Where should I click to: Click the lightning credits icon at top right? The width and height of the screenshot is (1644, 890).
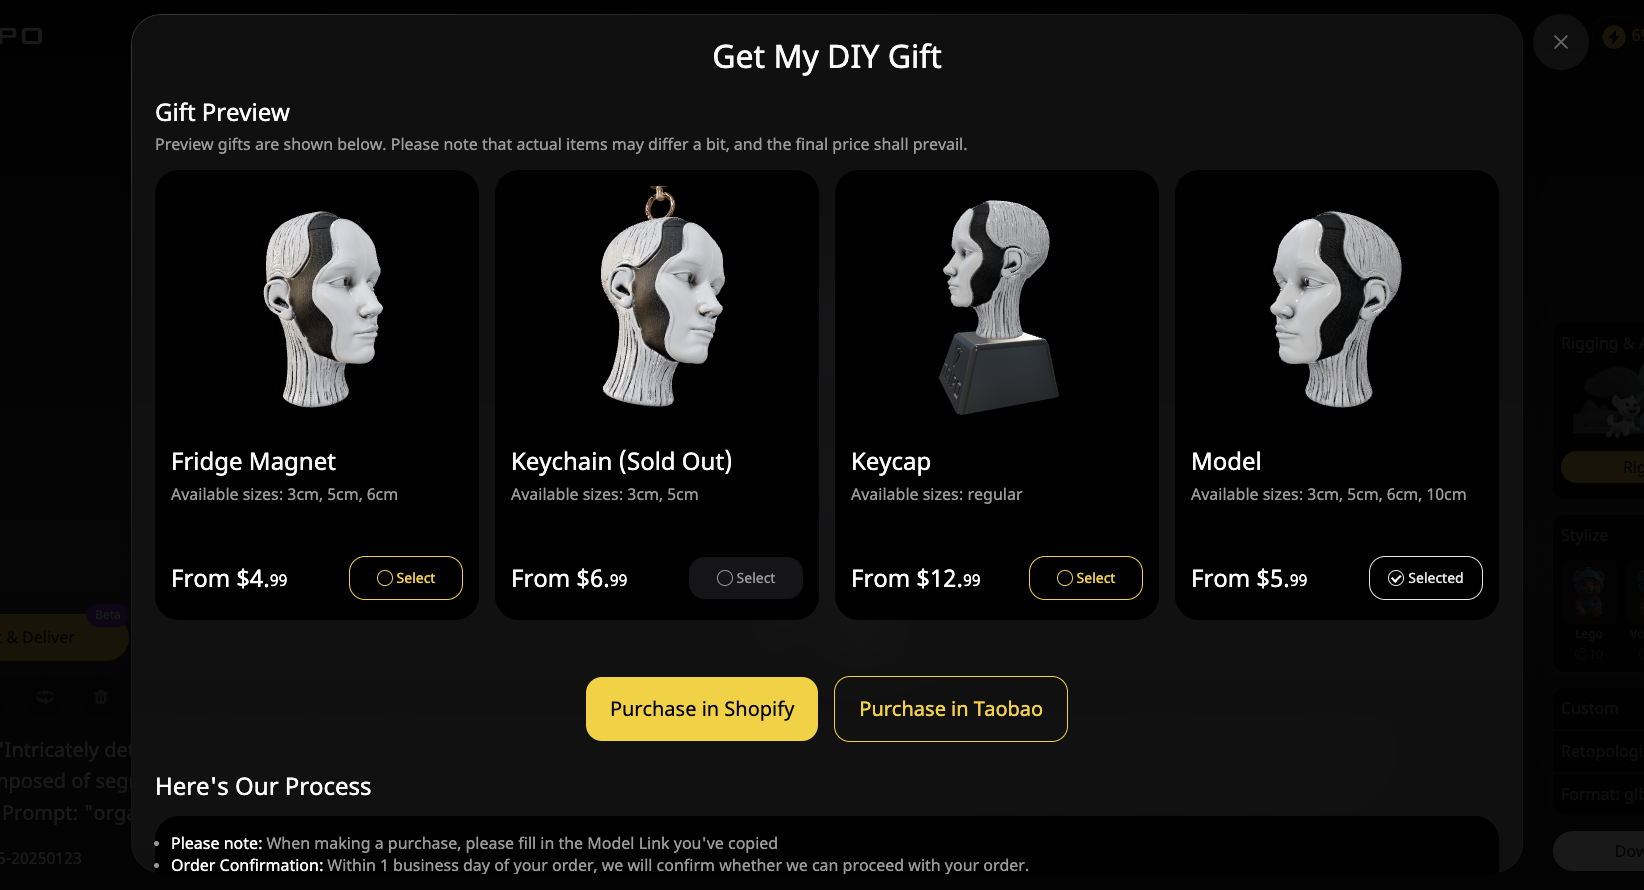1613,37
